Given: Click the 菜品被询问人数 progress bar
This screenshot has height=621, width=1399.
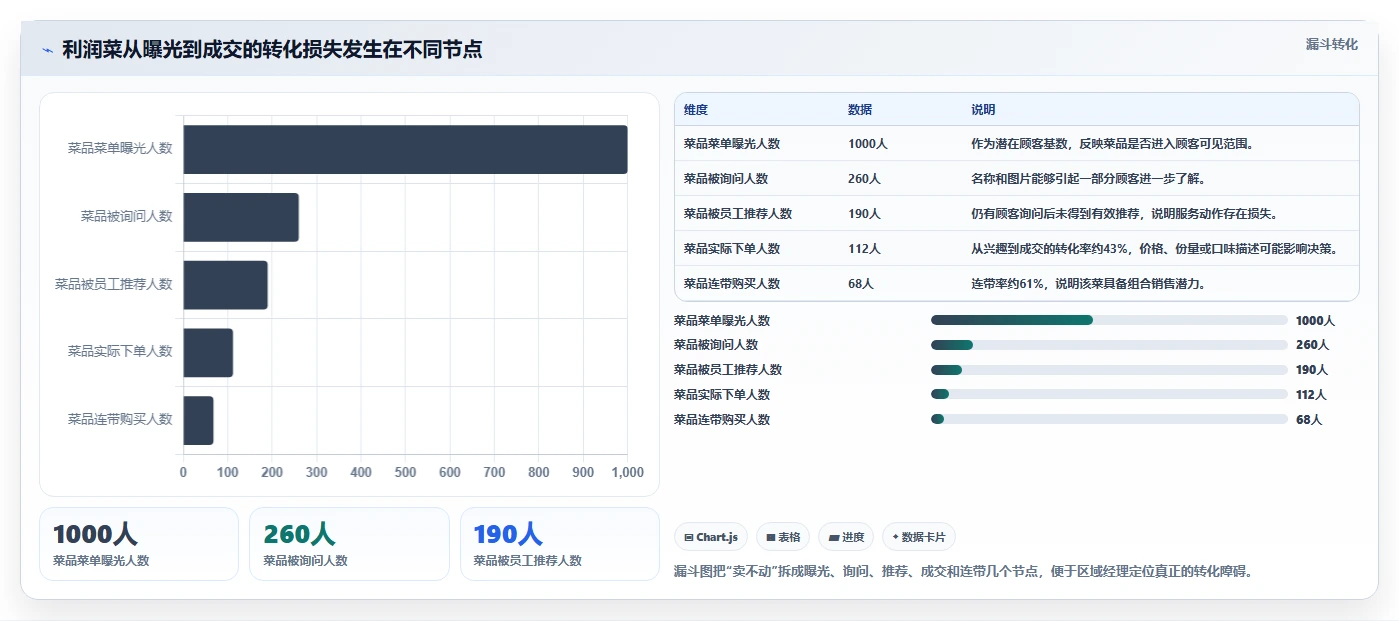Looking at the screenshot, I should tap(1109, 345).
